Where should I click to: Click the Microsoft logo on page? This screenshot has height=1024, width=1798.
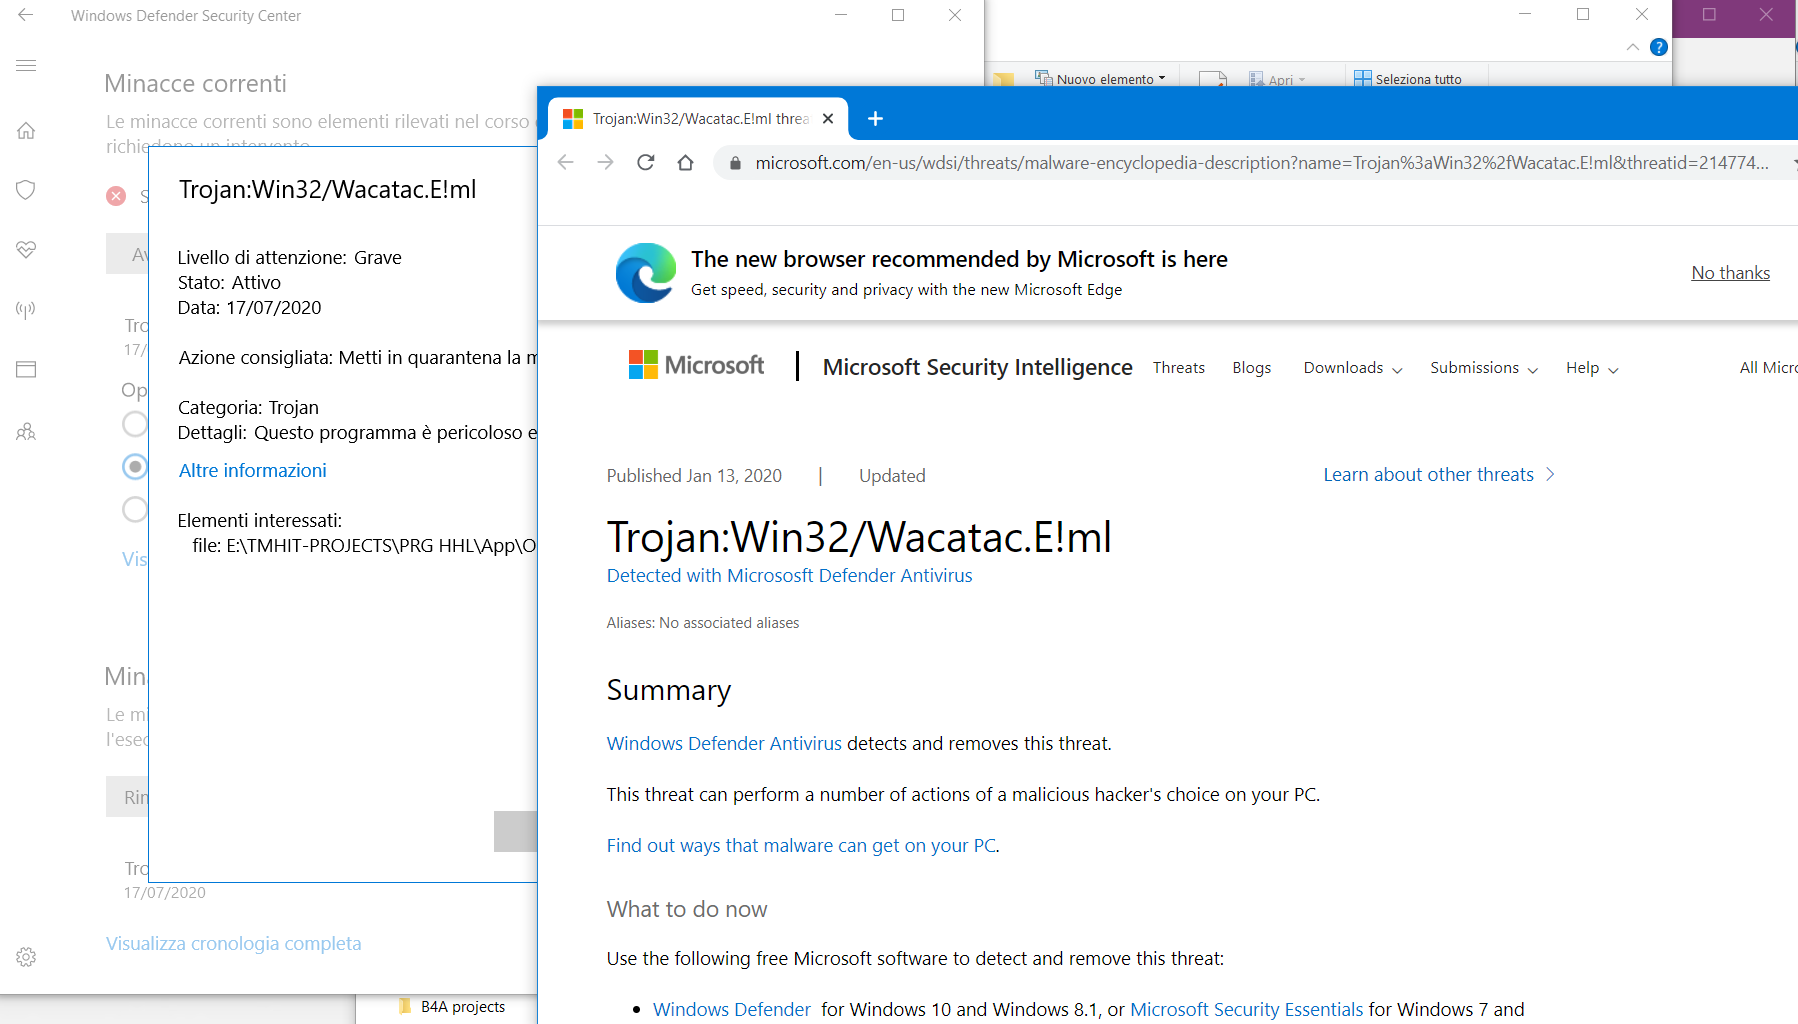click(x=696, y=365)
